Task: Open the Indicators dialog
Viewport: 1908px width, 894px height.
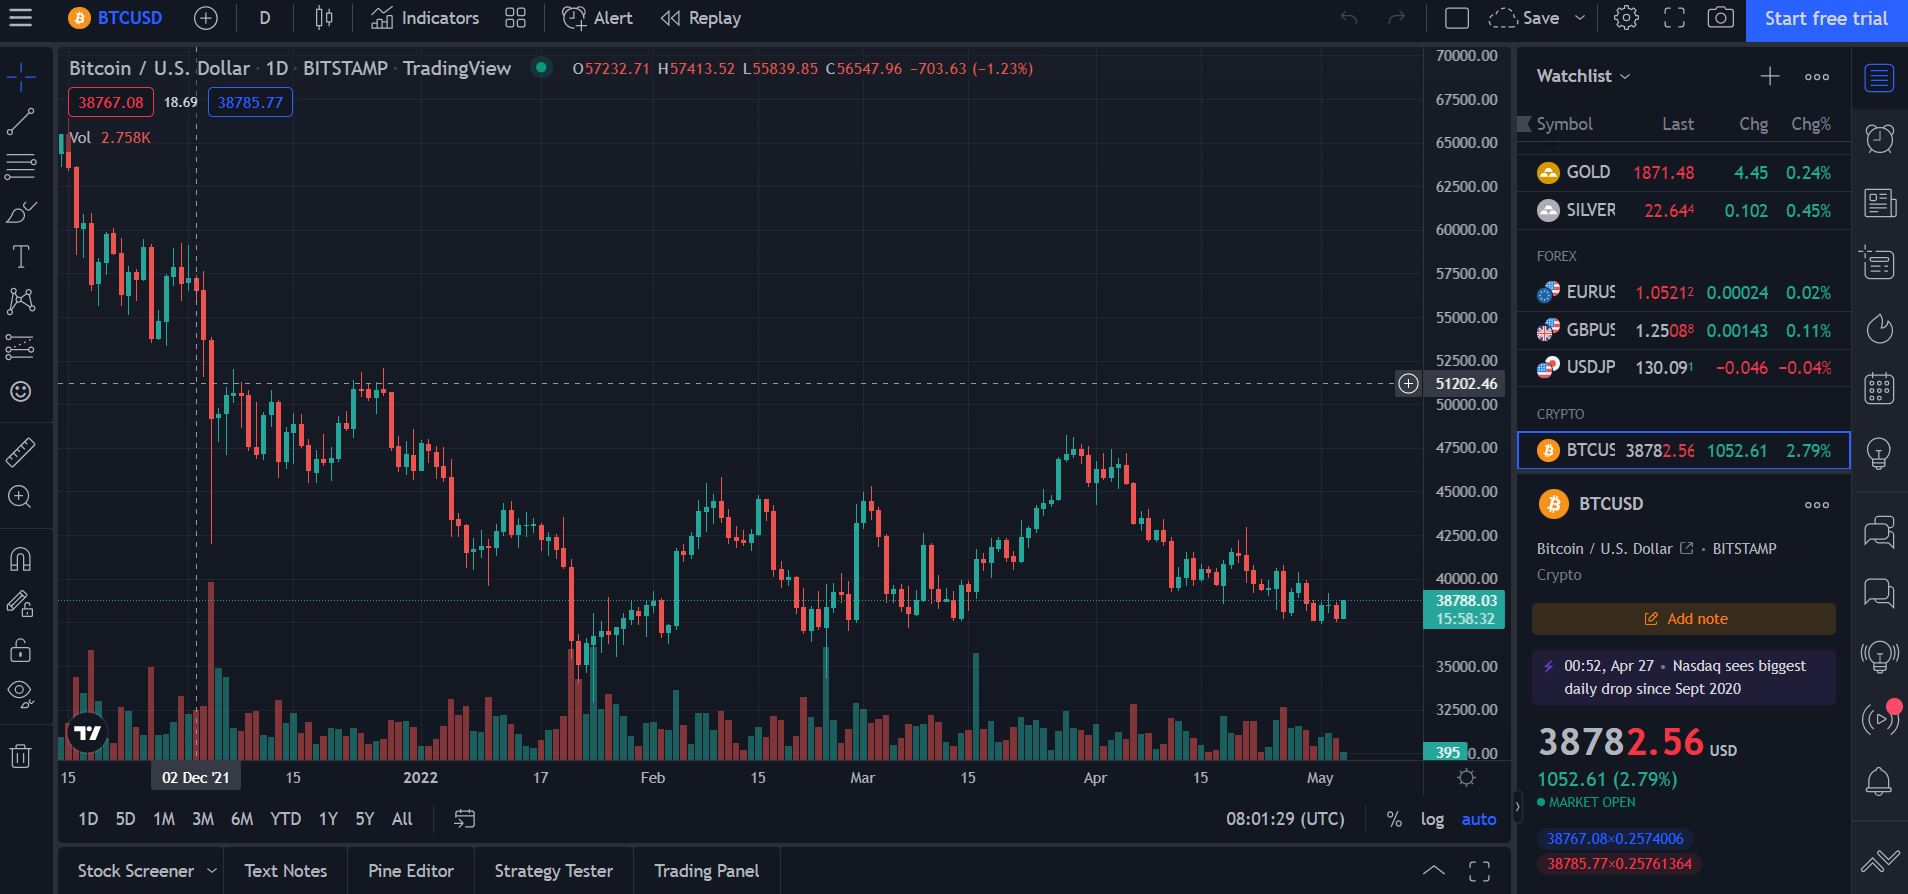Action: (425, 18)
